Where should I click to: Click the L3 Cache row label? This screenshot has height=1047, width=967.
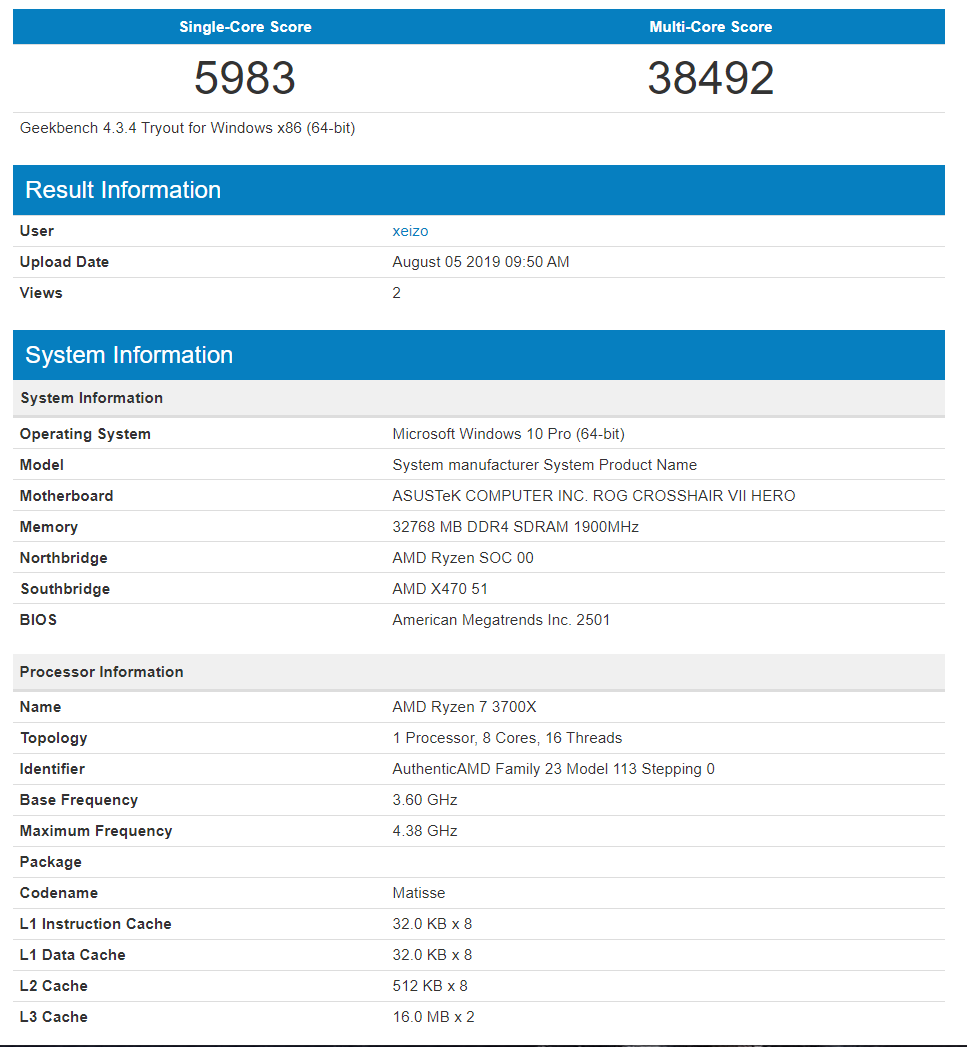[53, 1018]
